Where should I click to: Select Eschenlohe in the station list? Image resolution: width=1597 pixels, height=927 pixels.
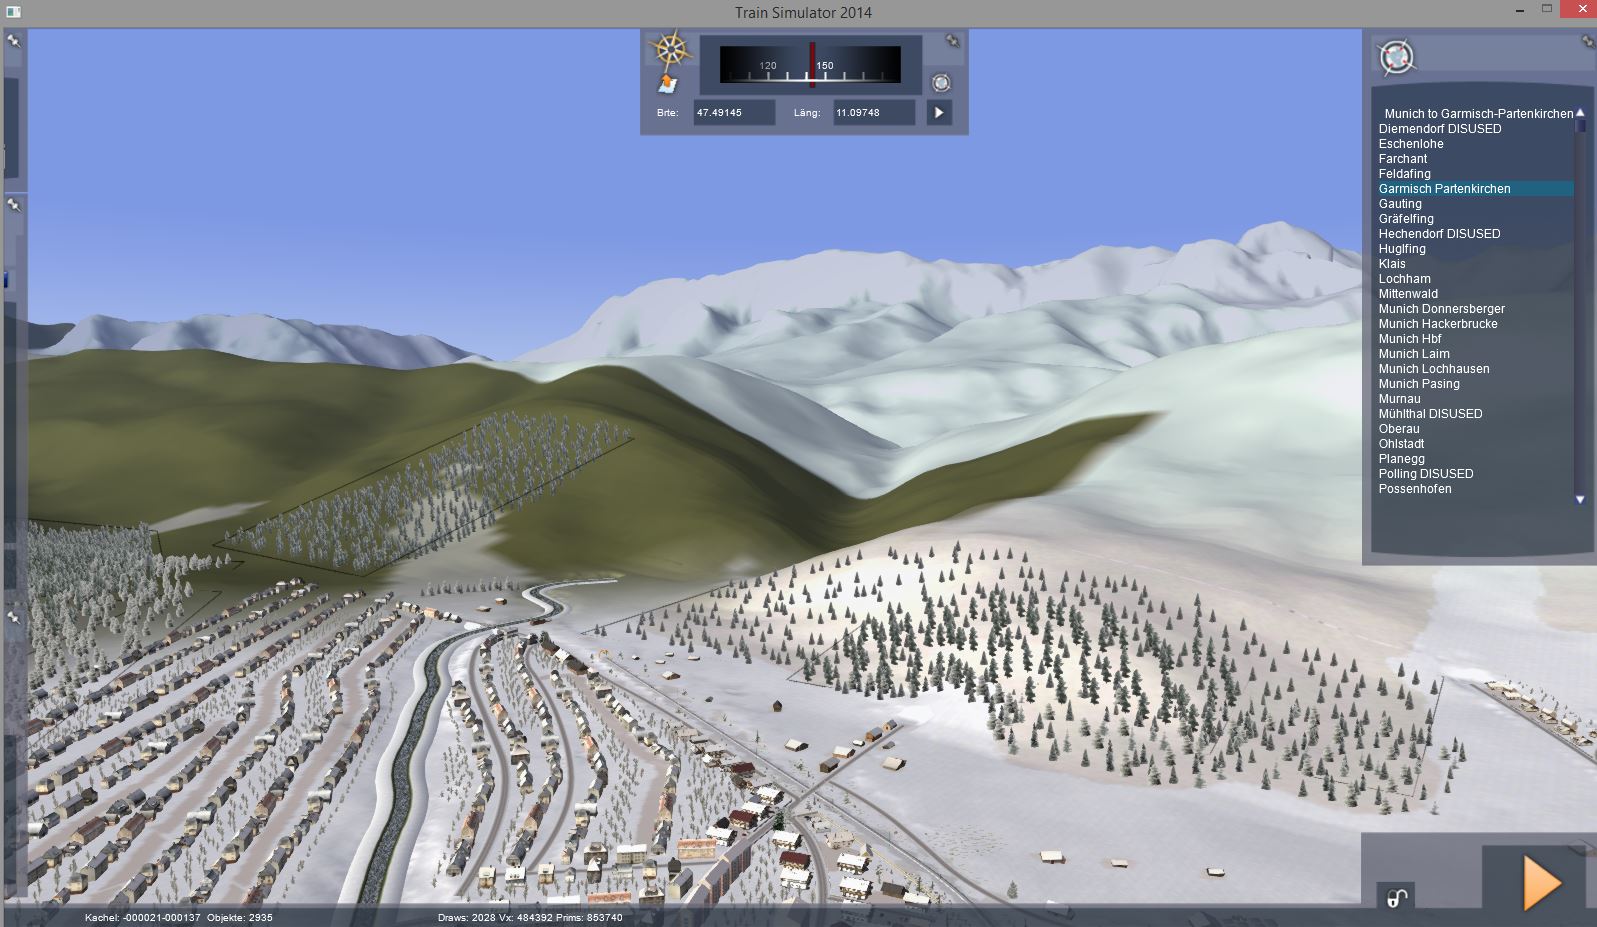[1411, 144]
